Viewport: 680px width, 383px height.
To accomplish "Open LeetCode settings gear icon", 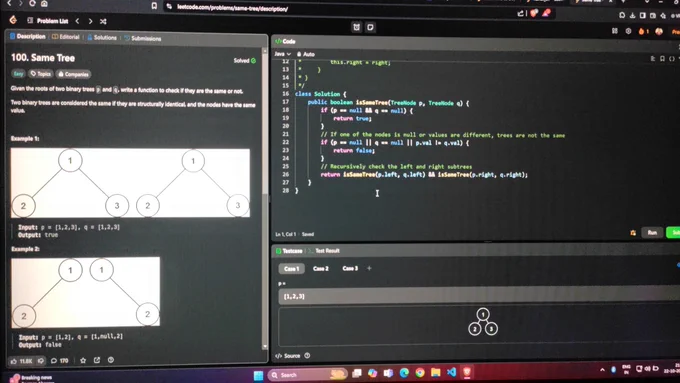I will (628, 31).
